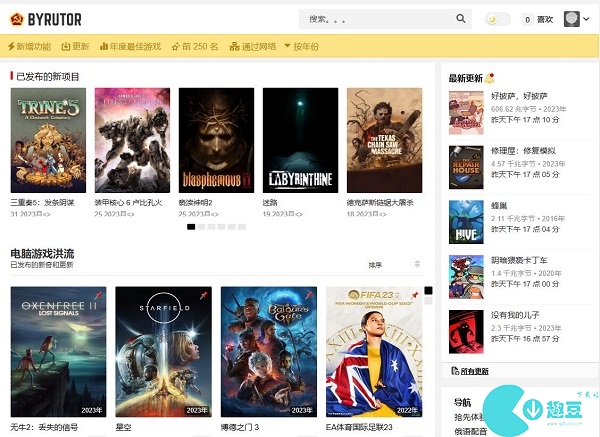Select the fifth carousel page dot
Image resolution: width=600 pixels, height=437 pixels.
(232, 227)
